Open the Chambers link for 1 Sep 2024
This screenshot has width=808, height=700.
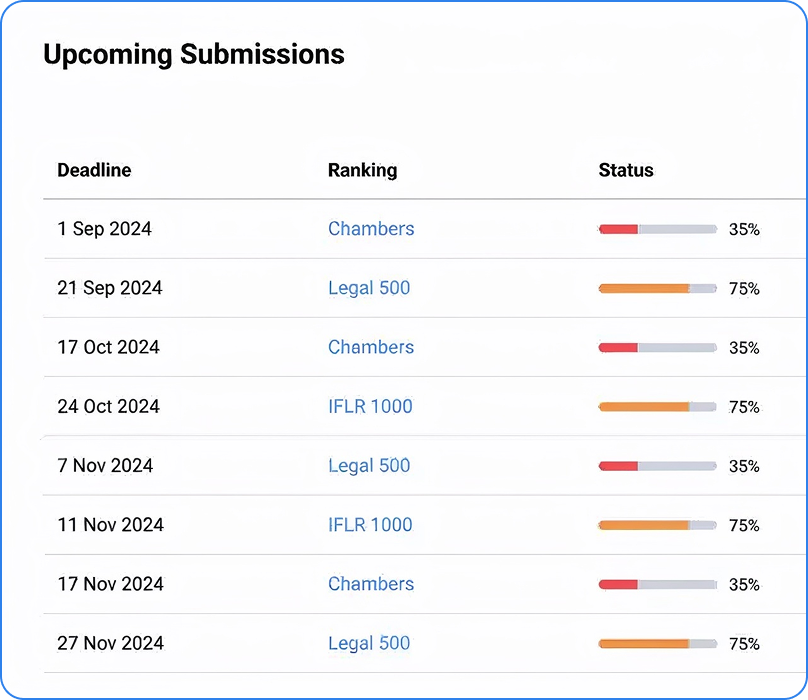click(x=371, y=228)
